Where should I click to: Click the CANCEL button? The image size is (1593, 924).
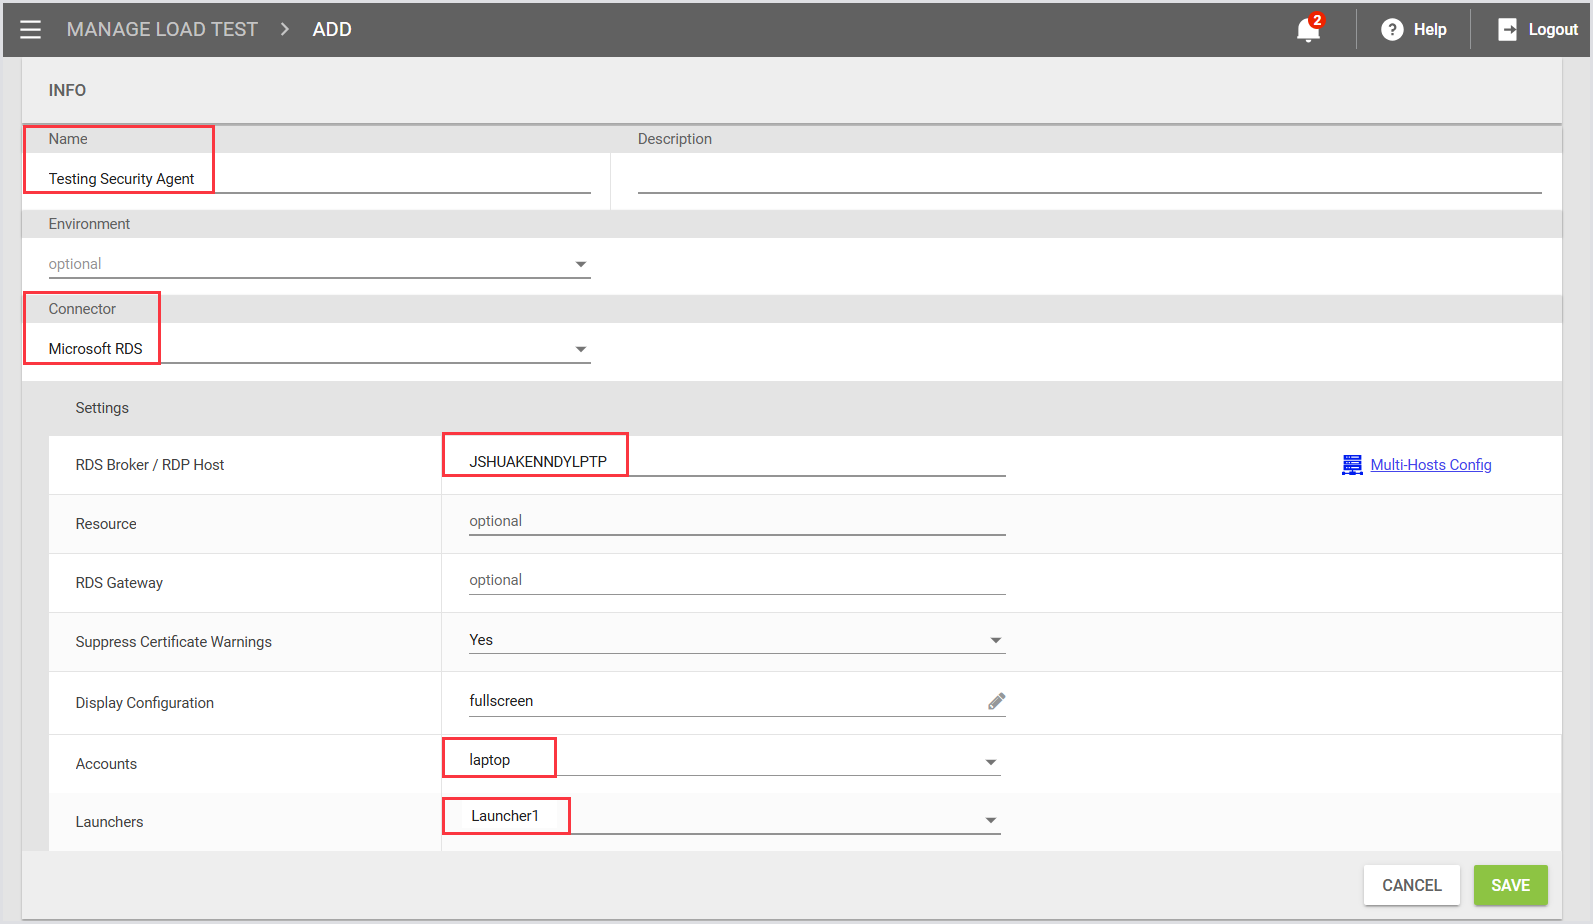click(1411, 885)
